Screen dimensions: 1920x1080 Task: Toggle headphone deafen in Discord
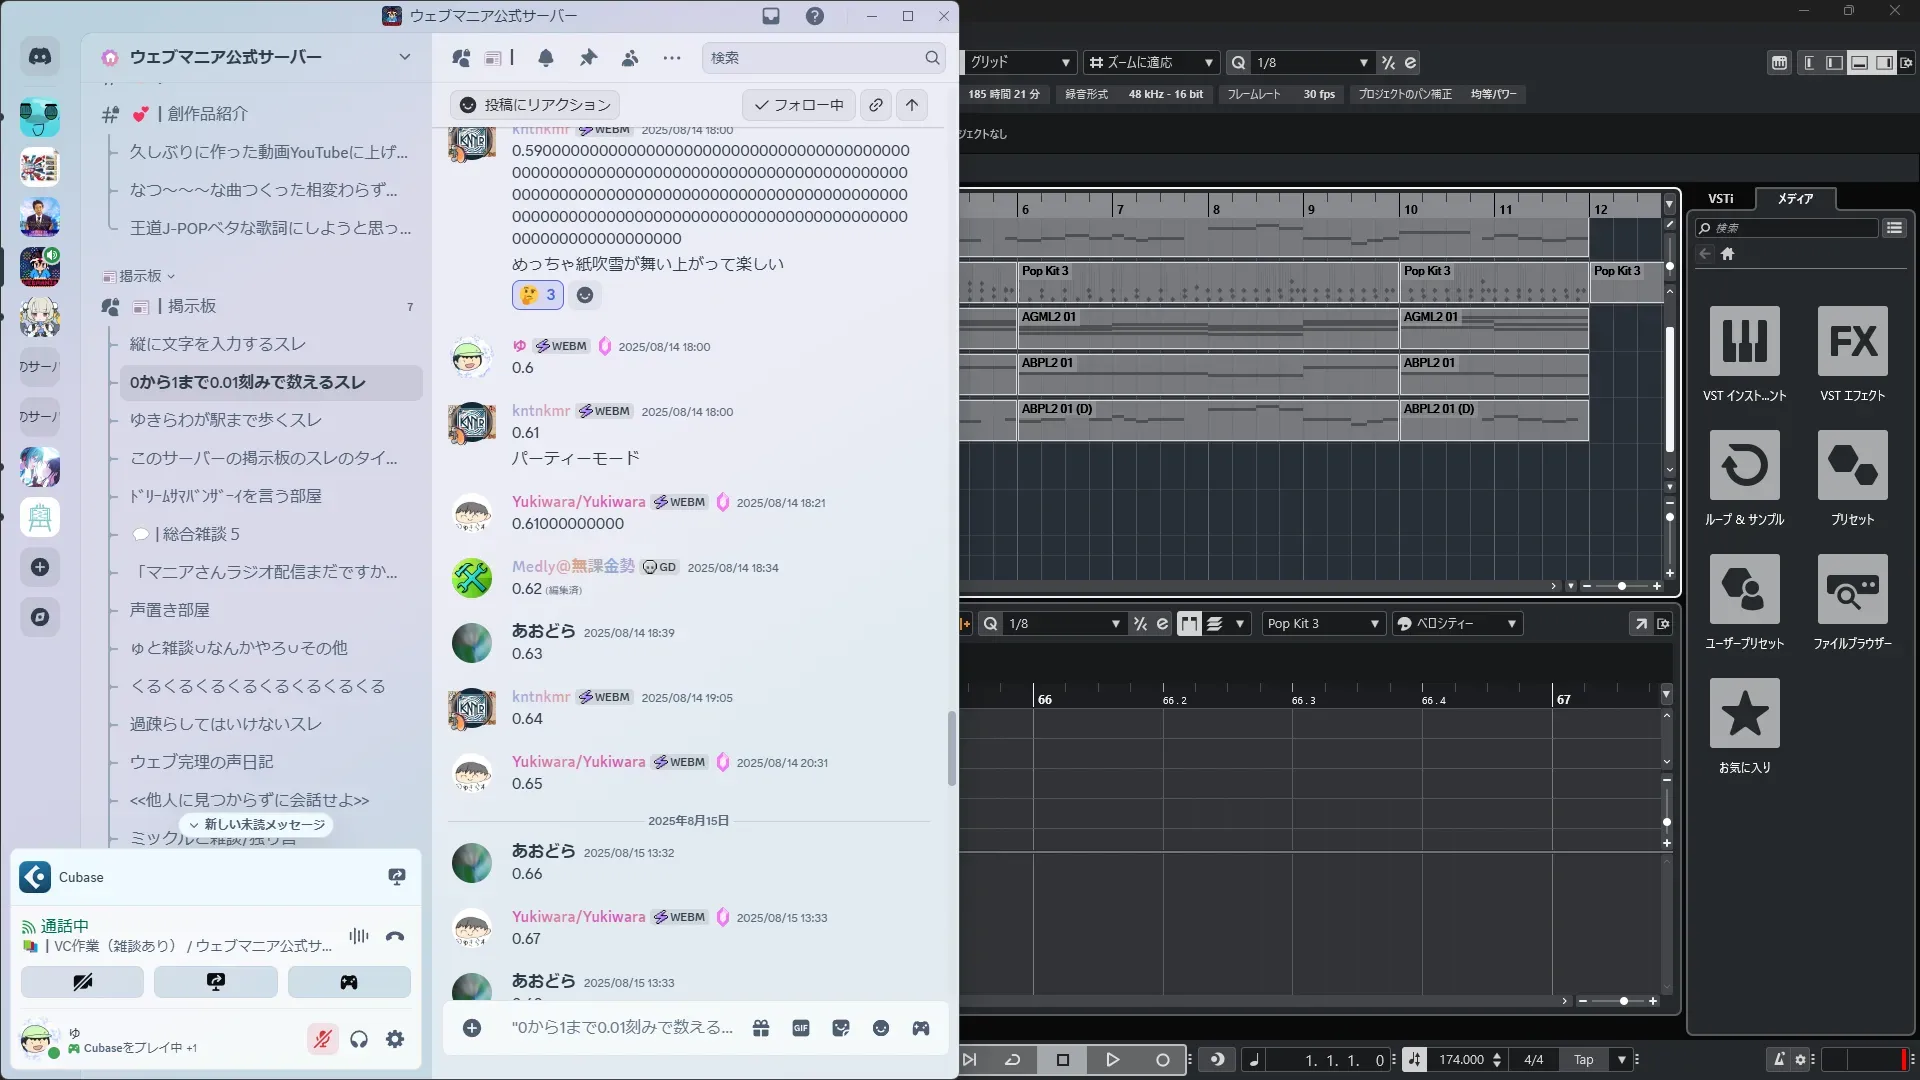[359, 1040]
